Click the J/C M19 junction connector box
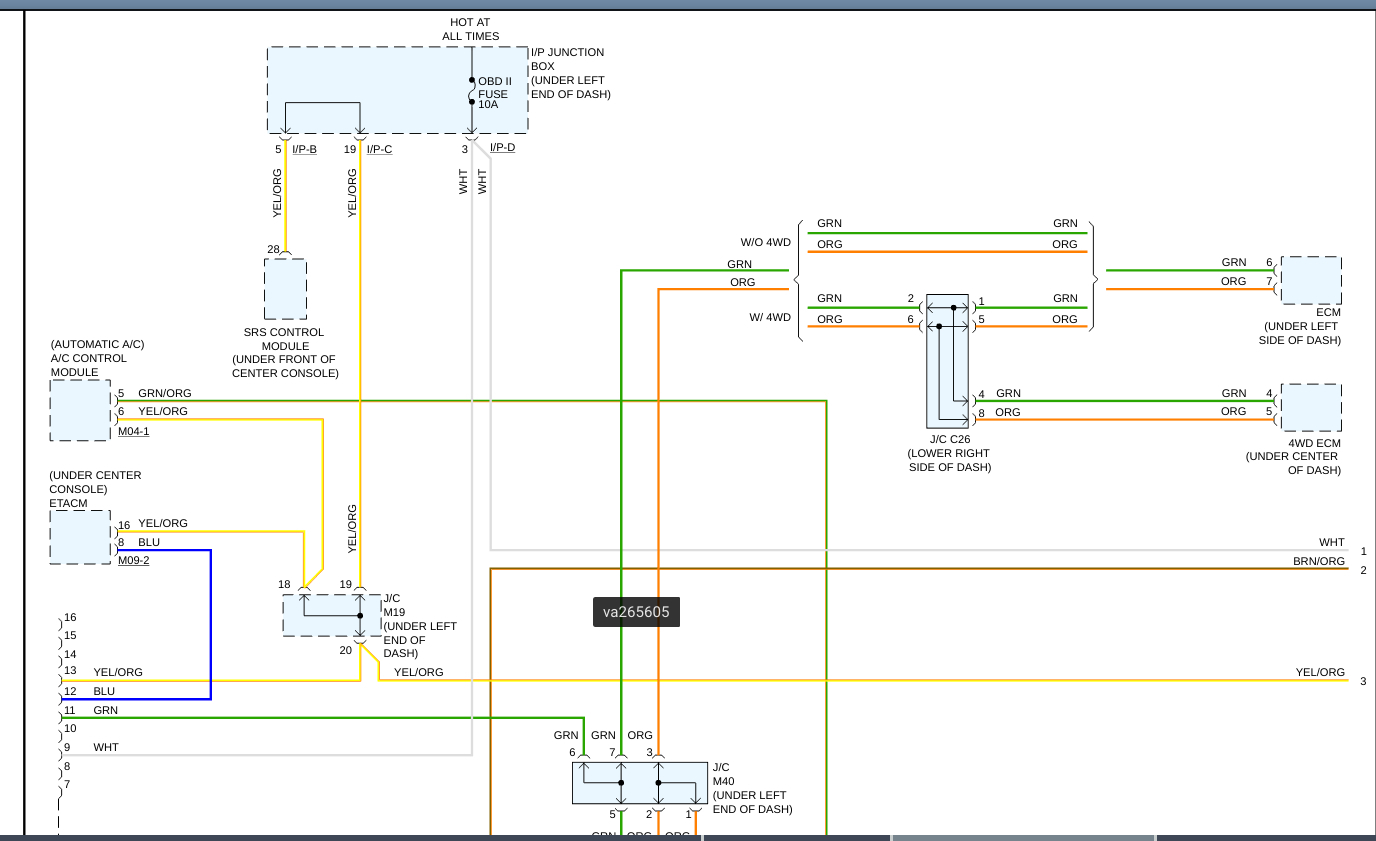Screen dimensions: 1376x841 coord(332,615)
